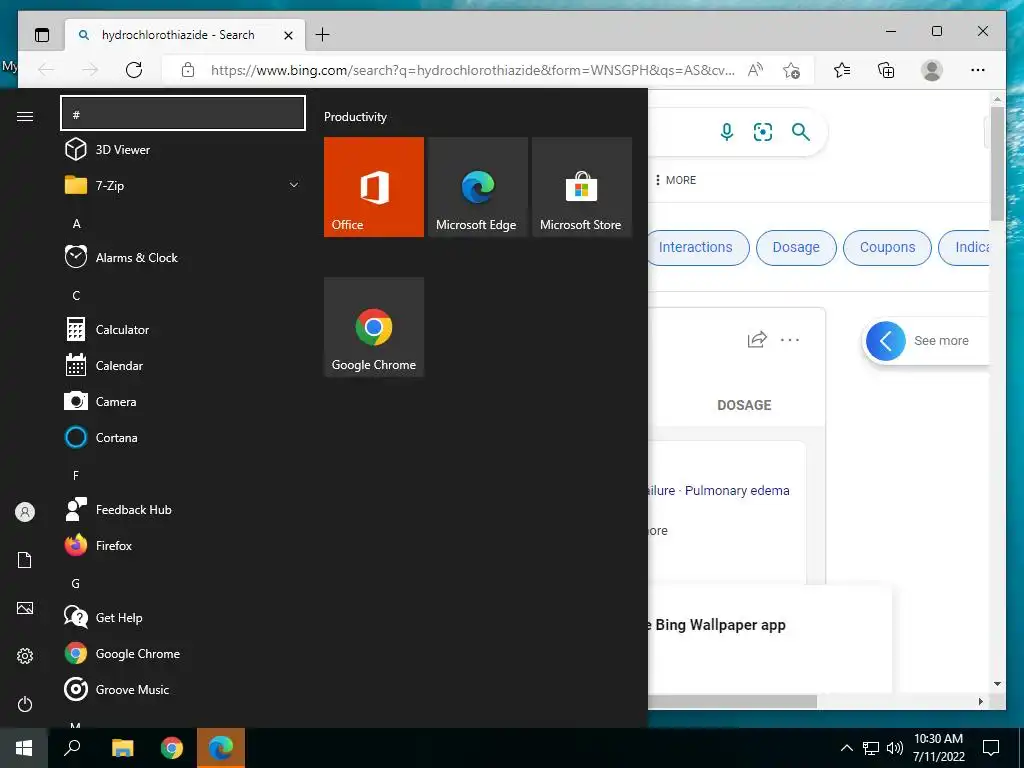Click the letter G group header
The image size is (1024, 768).
pyautogui.click(x=76, y=584)
